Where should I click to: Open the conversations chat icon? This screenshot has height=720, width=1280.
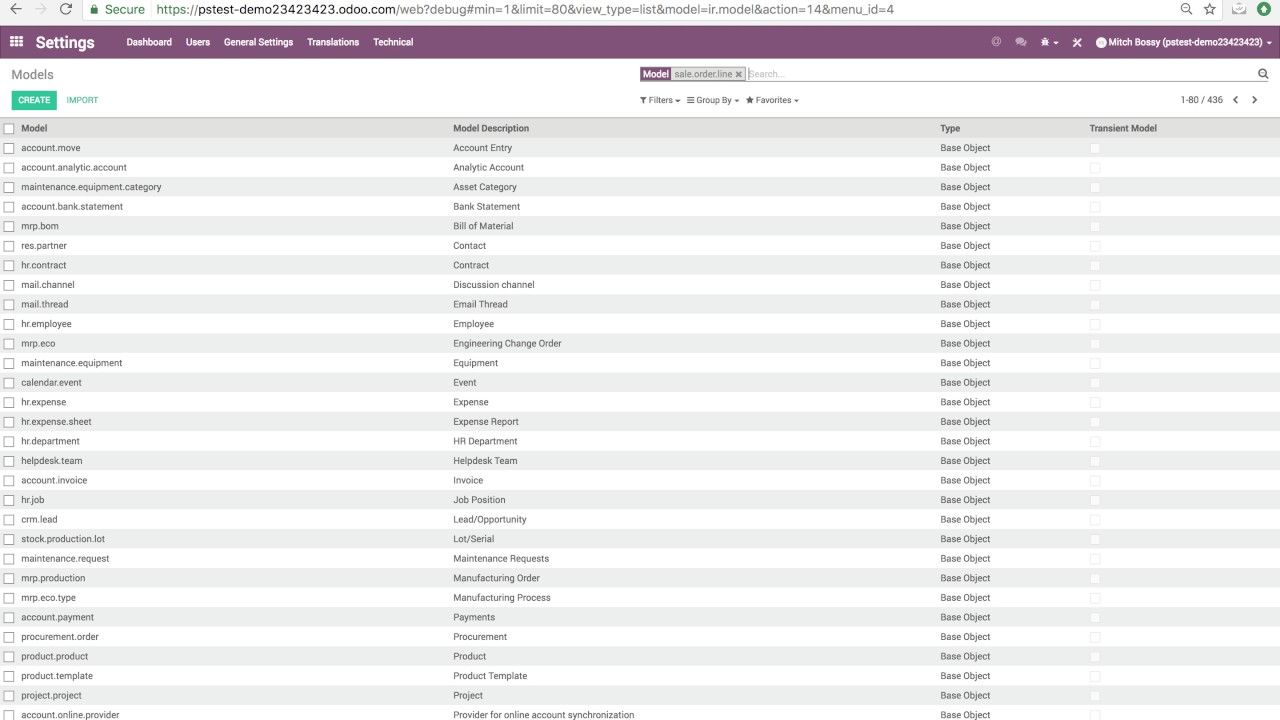click(x=1021, y=42)
